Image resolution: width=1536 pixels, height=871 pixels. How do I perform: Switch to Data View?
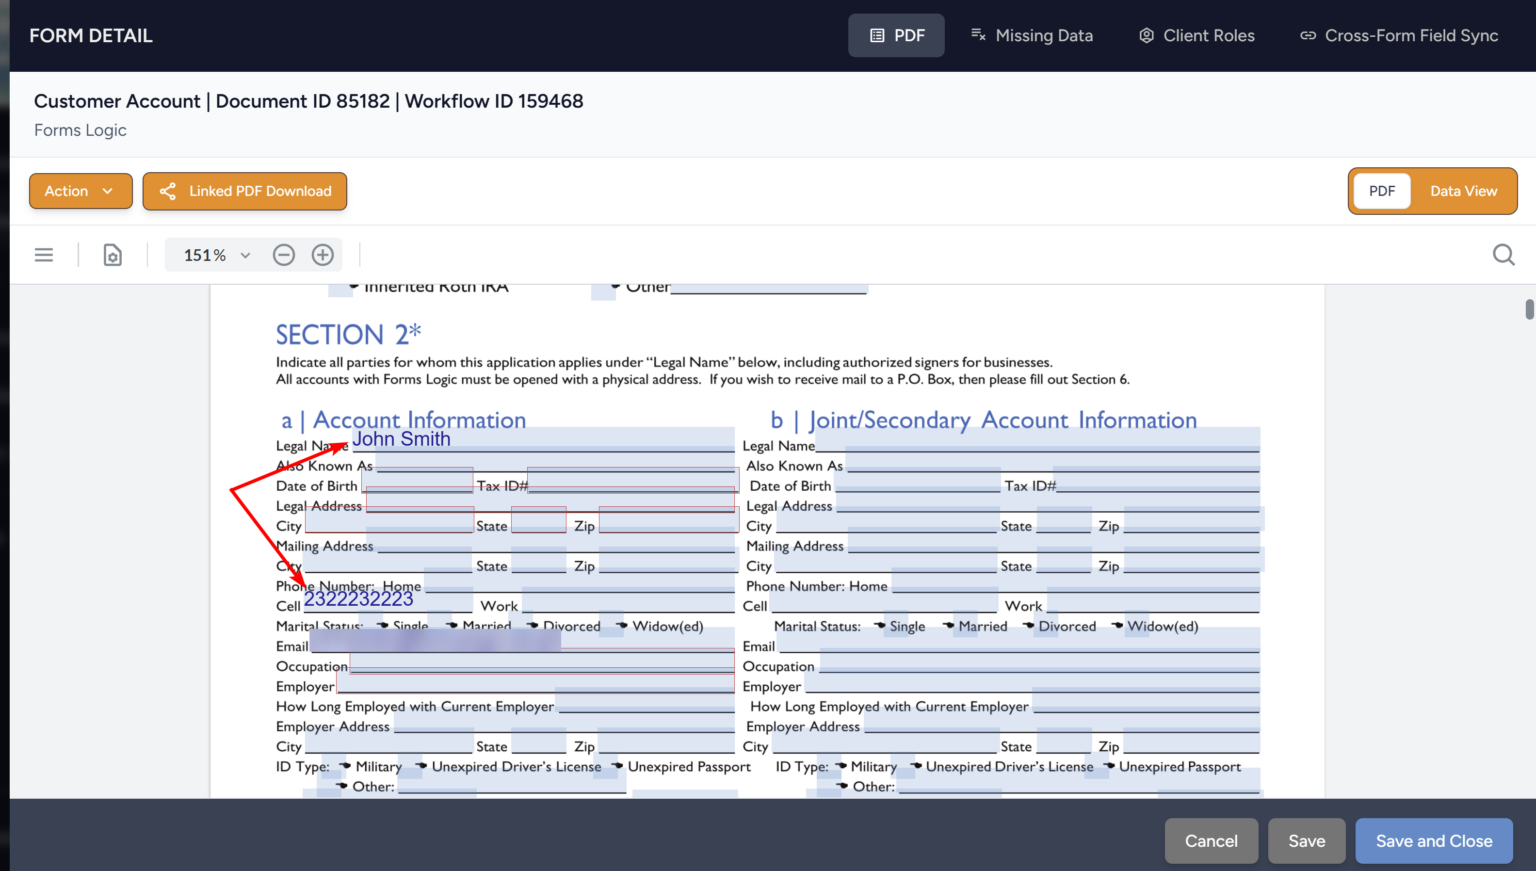click(1463, 191)
